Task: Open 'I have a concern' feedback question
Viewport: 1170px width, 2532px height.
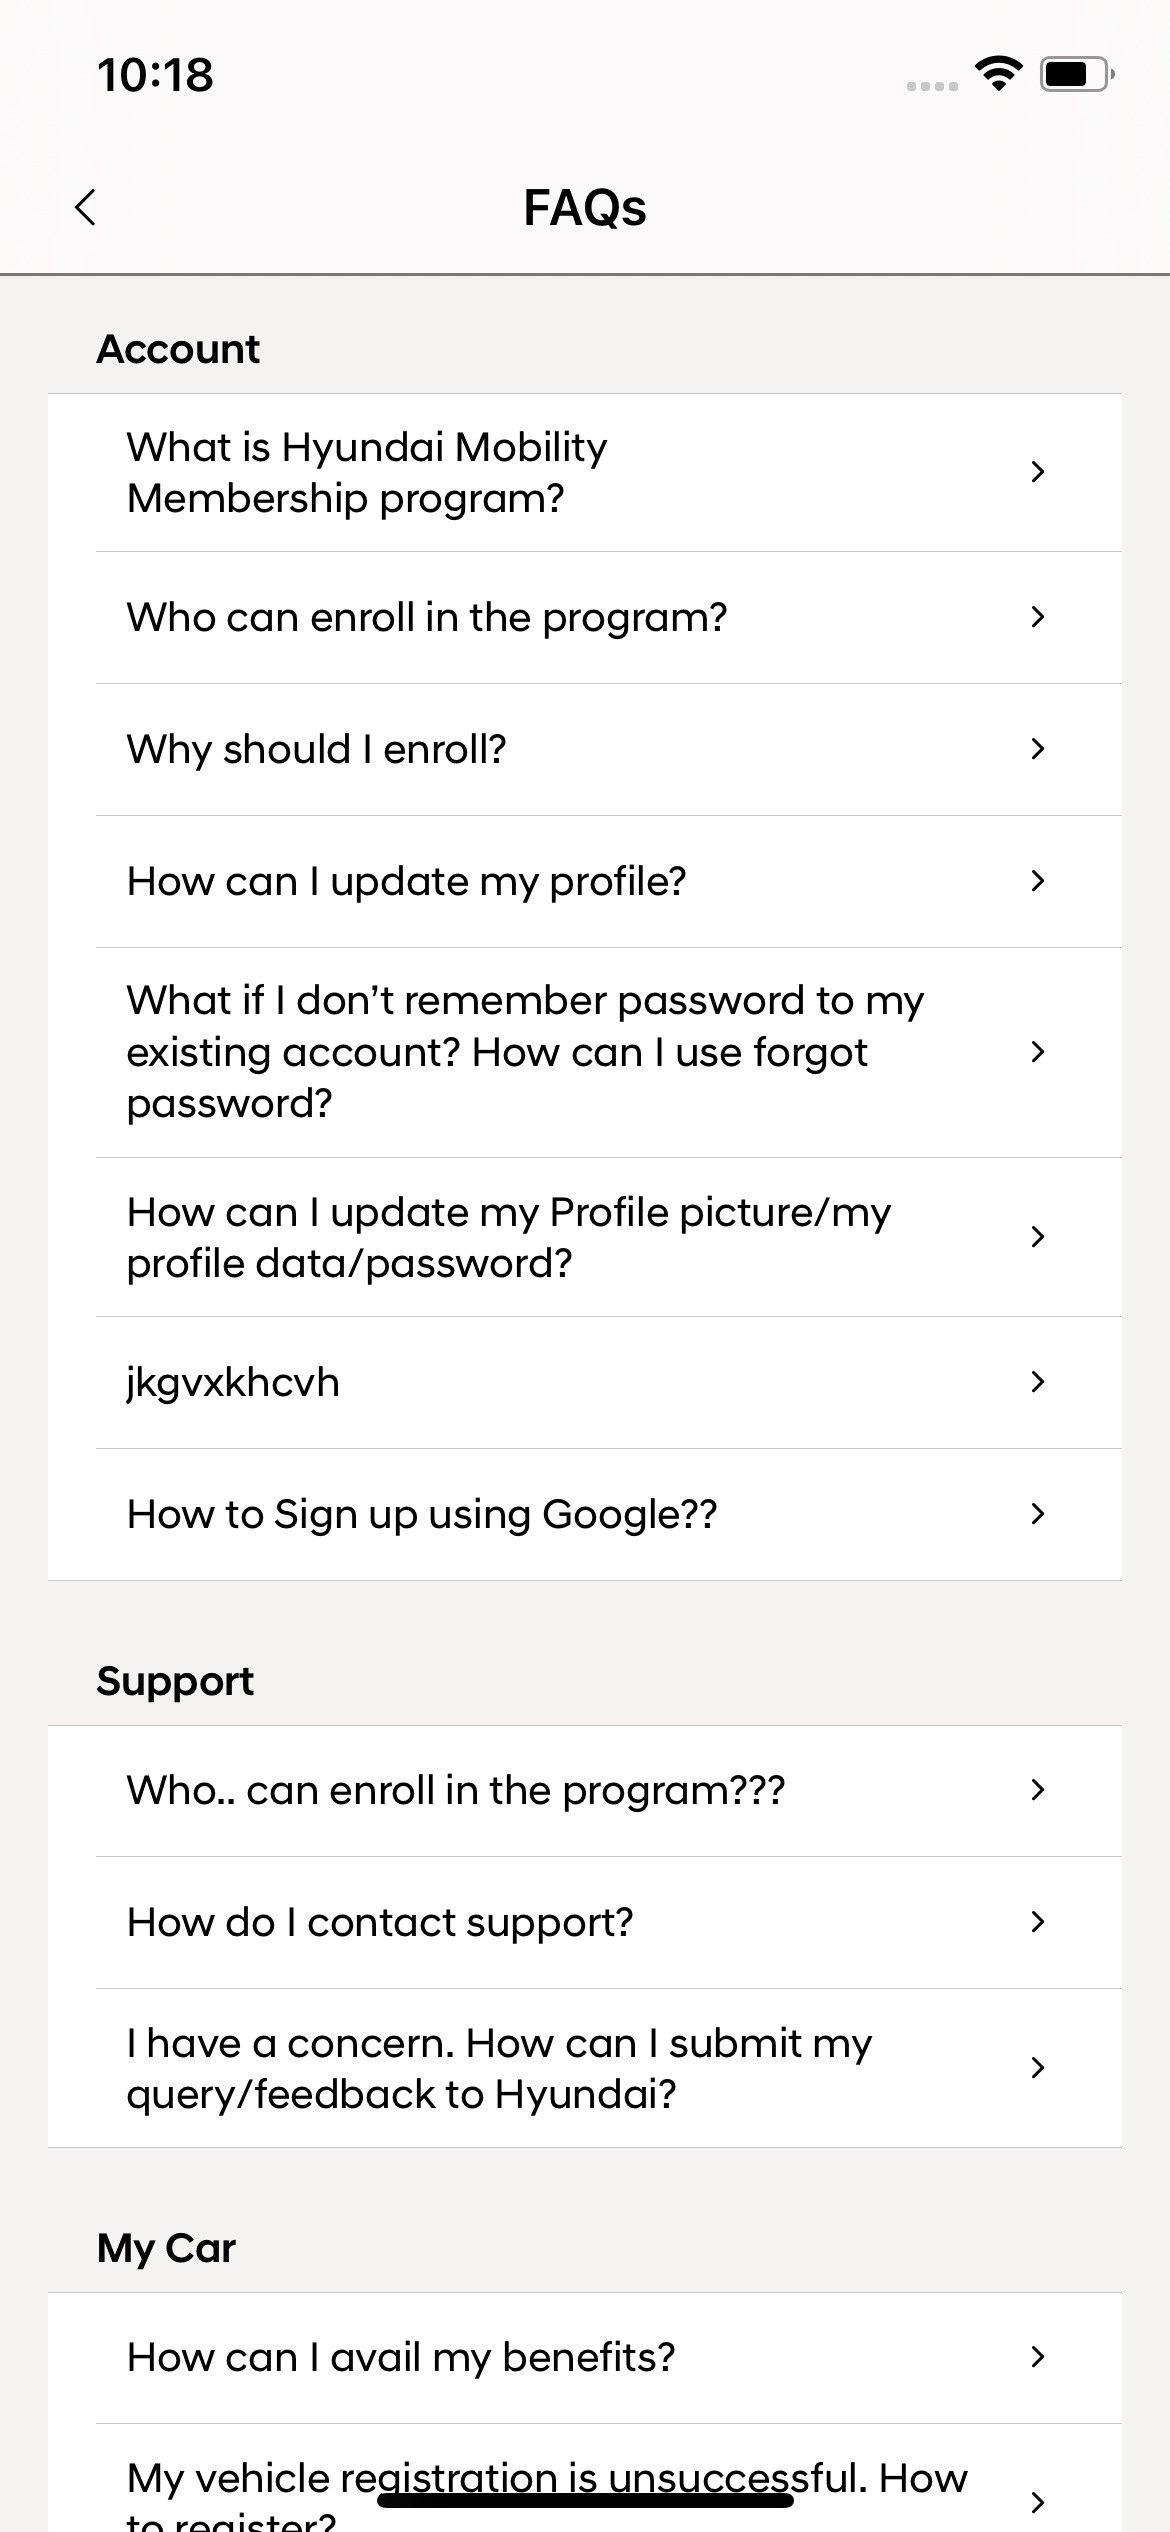Action: [x=498, y=2068]
